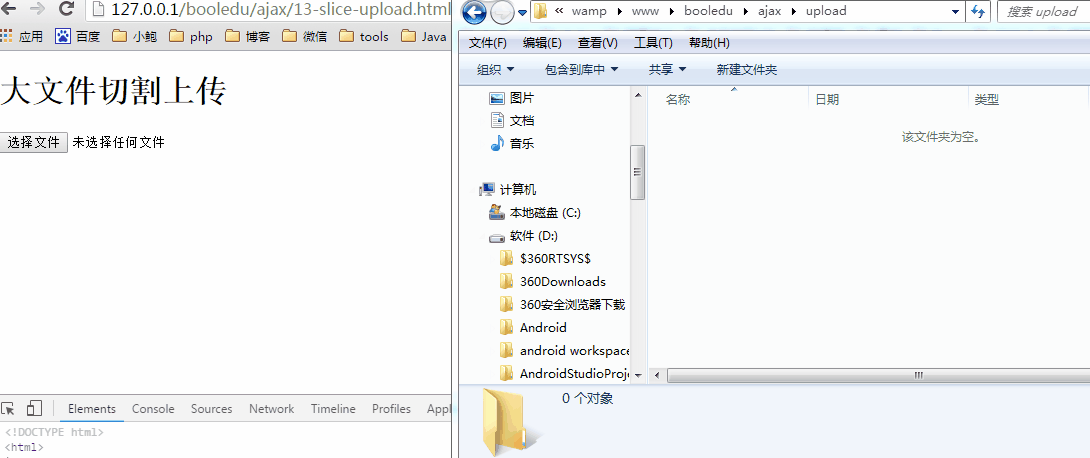This screenshot has width=1090, height=458.
Task: Expand the 包含到库中 dropdown
Action: 581,70
